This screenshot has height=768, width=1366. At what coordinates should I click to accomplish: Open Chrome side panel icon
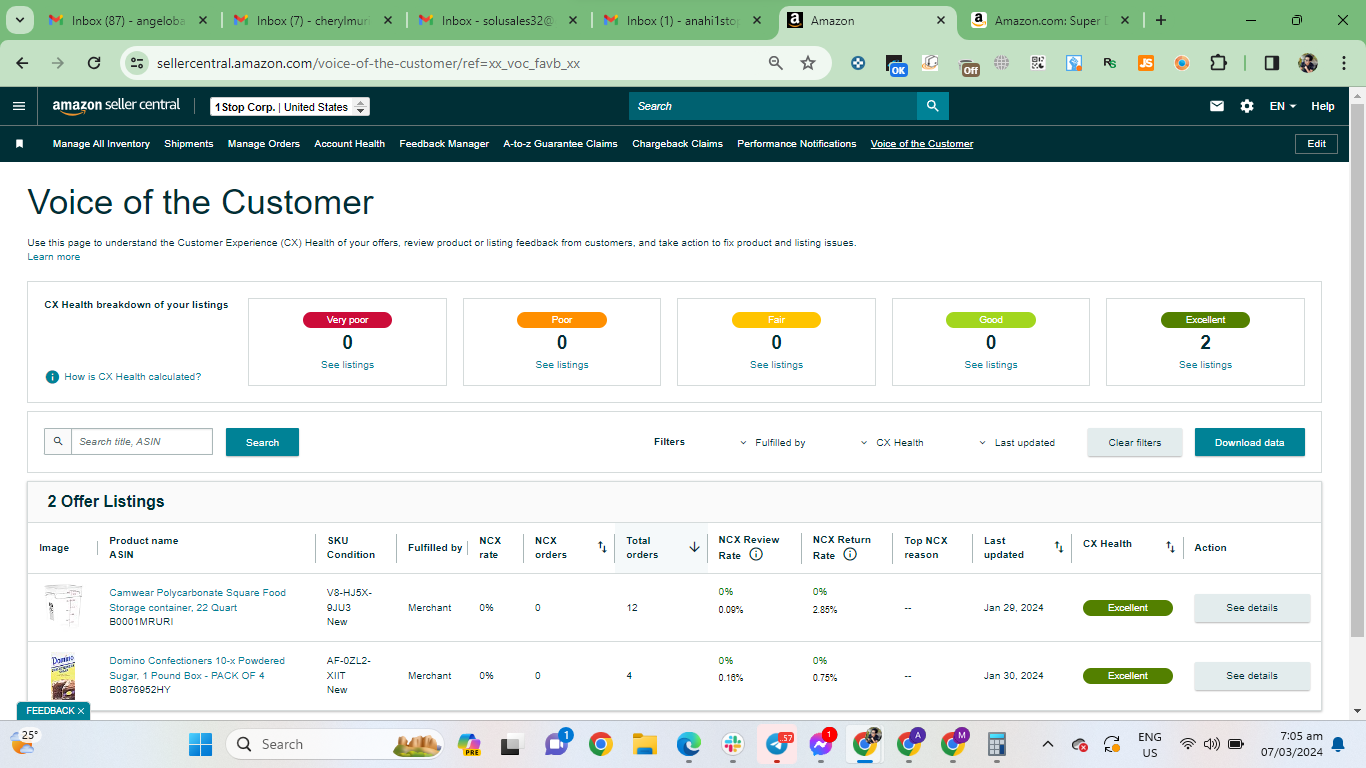click(x=1272, y=63)
